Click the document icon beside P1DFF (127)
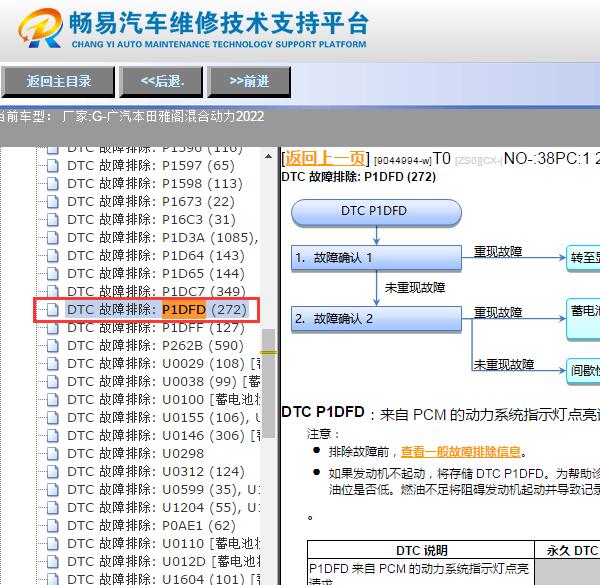The width and height of the screenshot is (600, 585). (52, 328)
